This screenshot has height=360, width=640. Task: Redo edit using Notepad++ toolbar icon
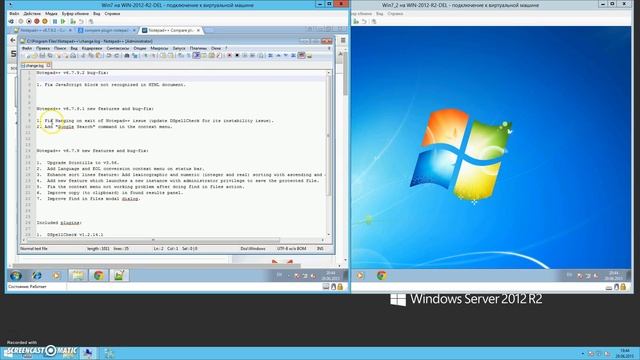pyautogui.click(x=117, y=55)
